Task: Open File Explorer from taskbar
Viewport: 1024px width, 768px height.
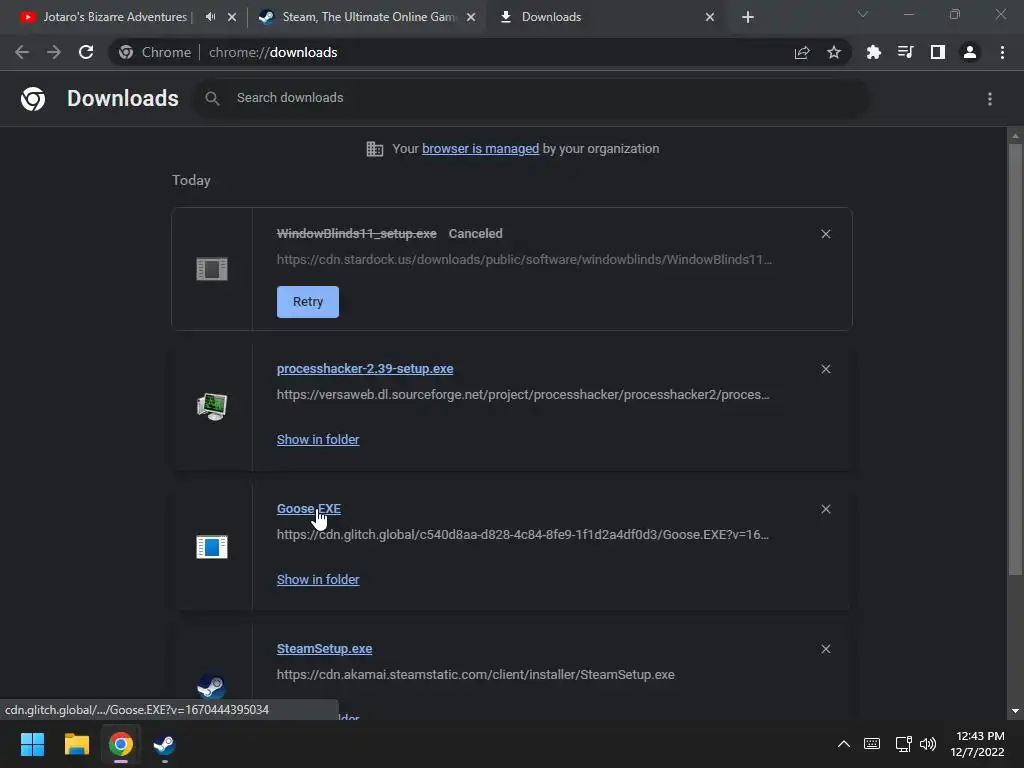Action: tap(76, 744)
